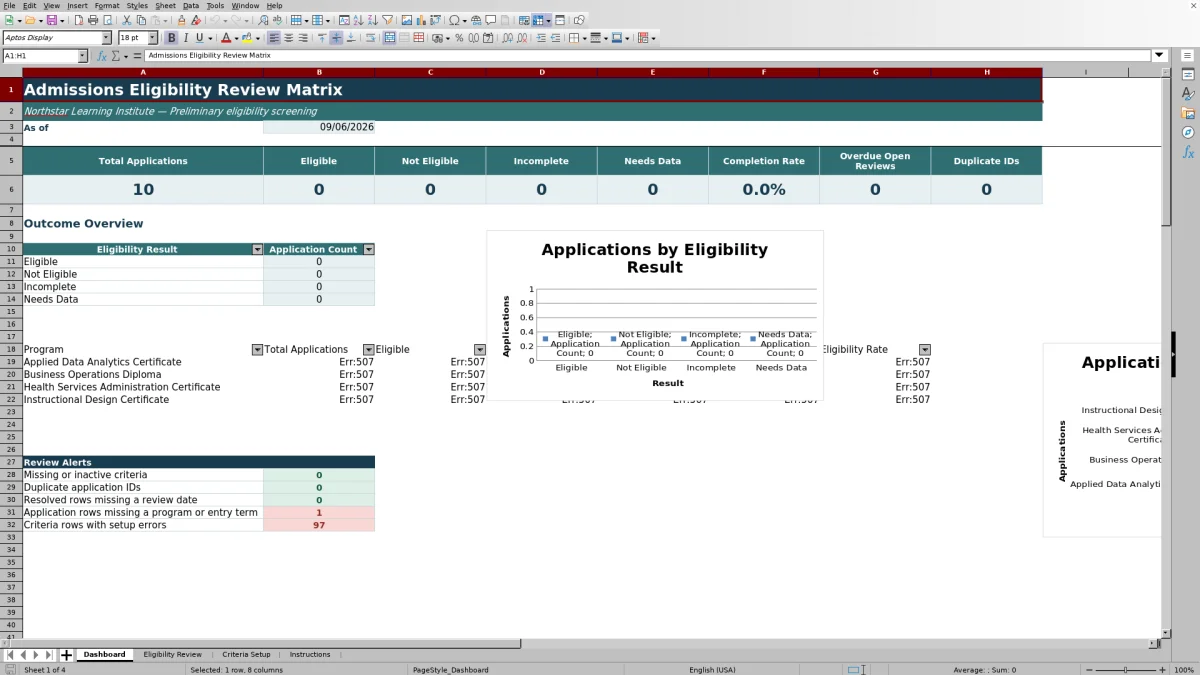Click the Export as PDF icon
The height and width of the screenshot is (675, 1200).
[78, 20]
